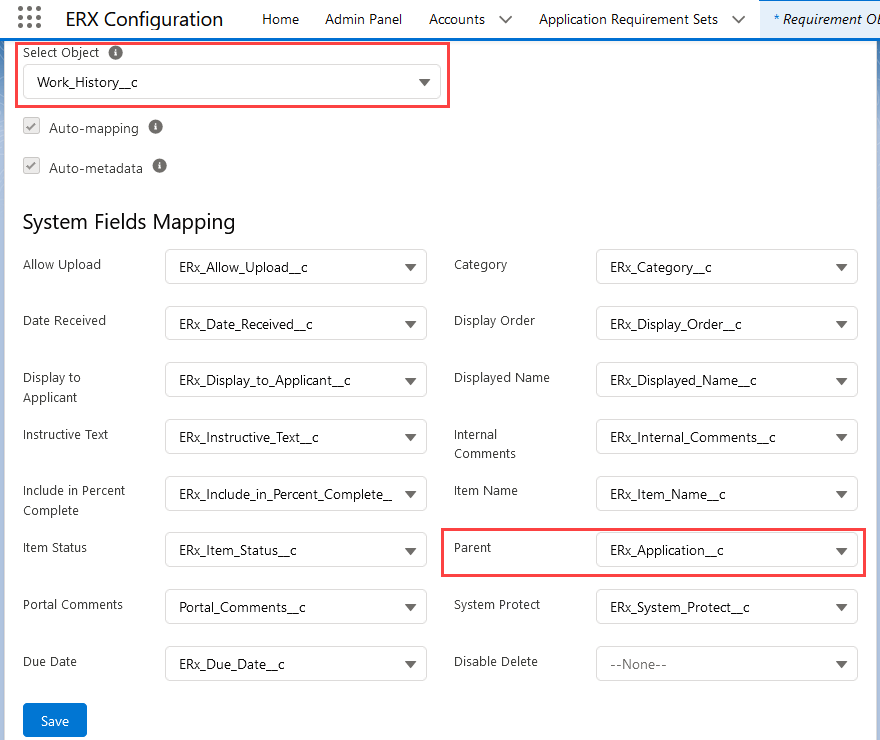The height and width of the screenshot is (740, 880).
Task: Toggle the Auto-metadata checkbox
Action: tap(32, 167)
